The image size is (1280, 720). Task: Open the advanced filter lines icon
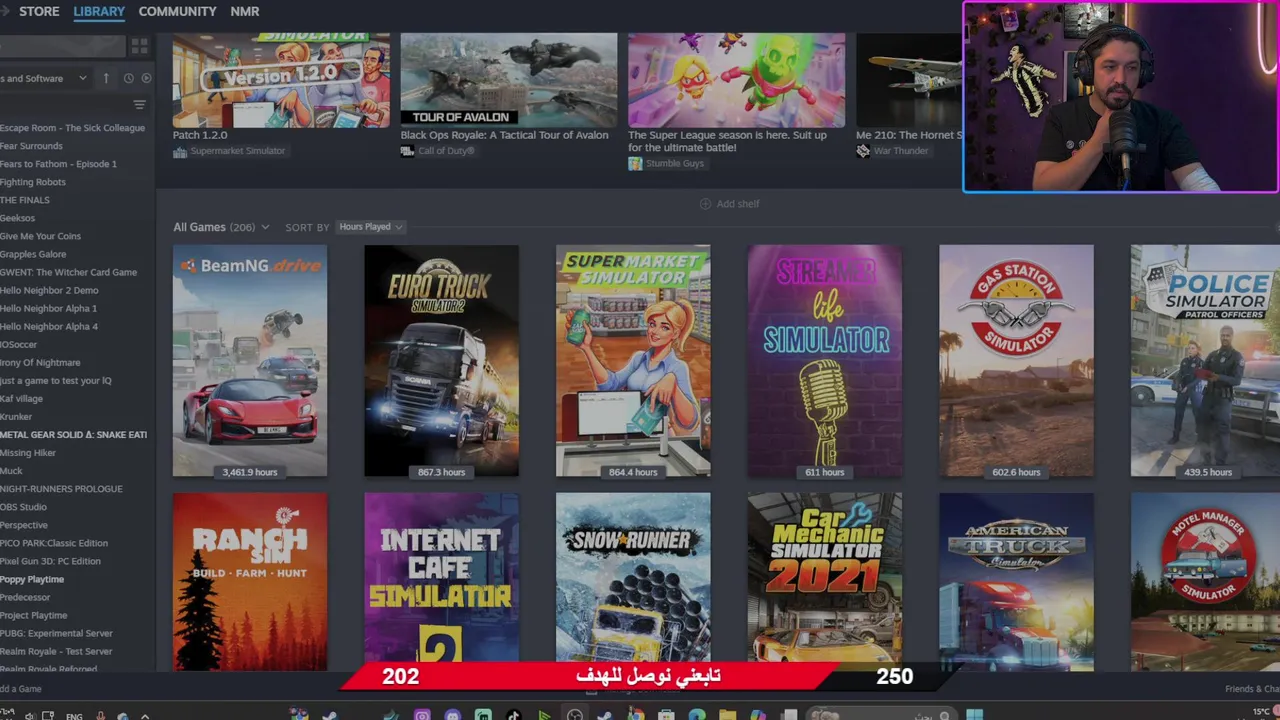coord(139,105)
